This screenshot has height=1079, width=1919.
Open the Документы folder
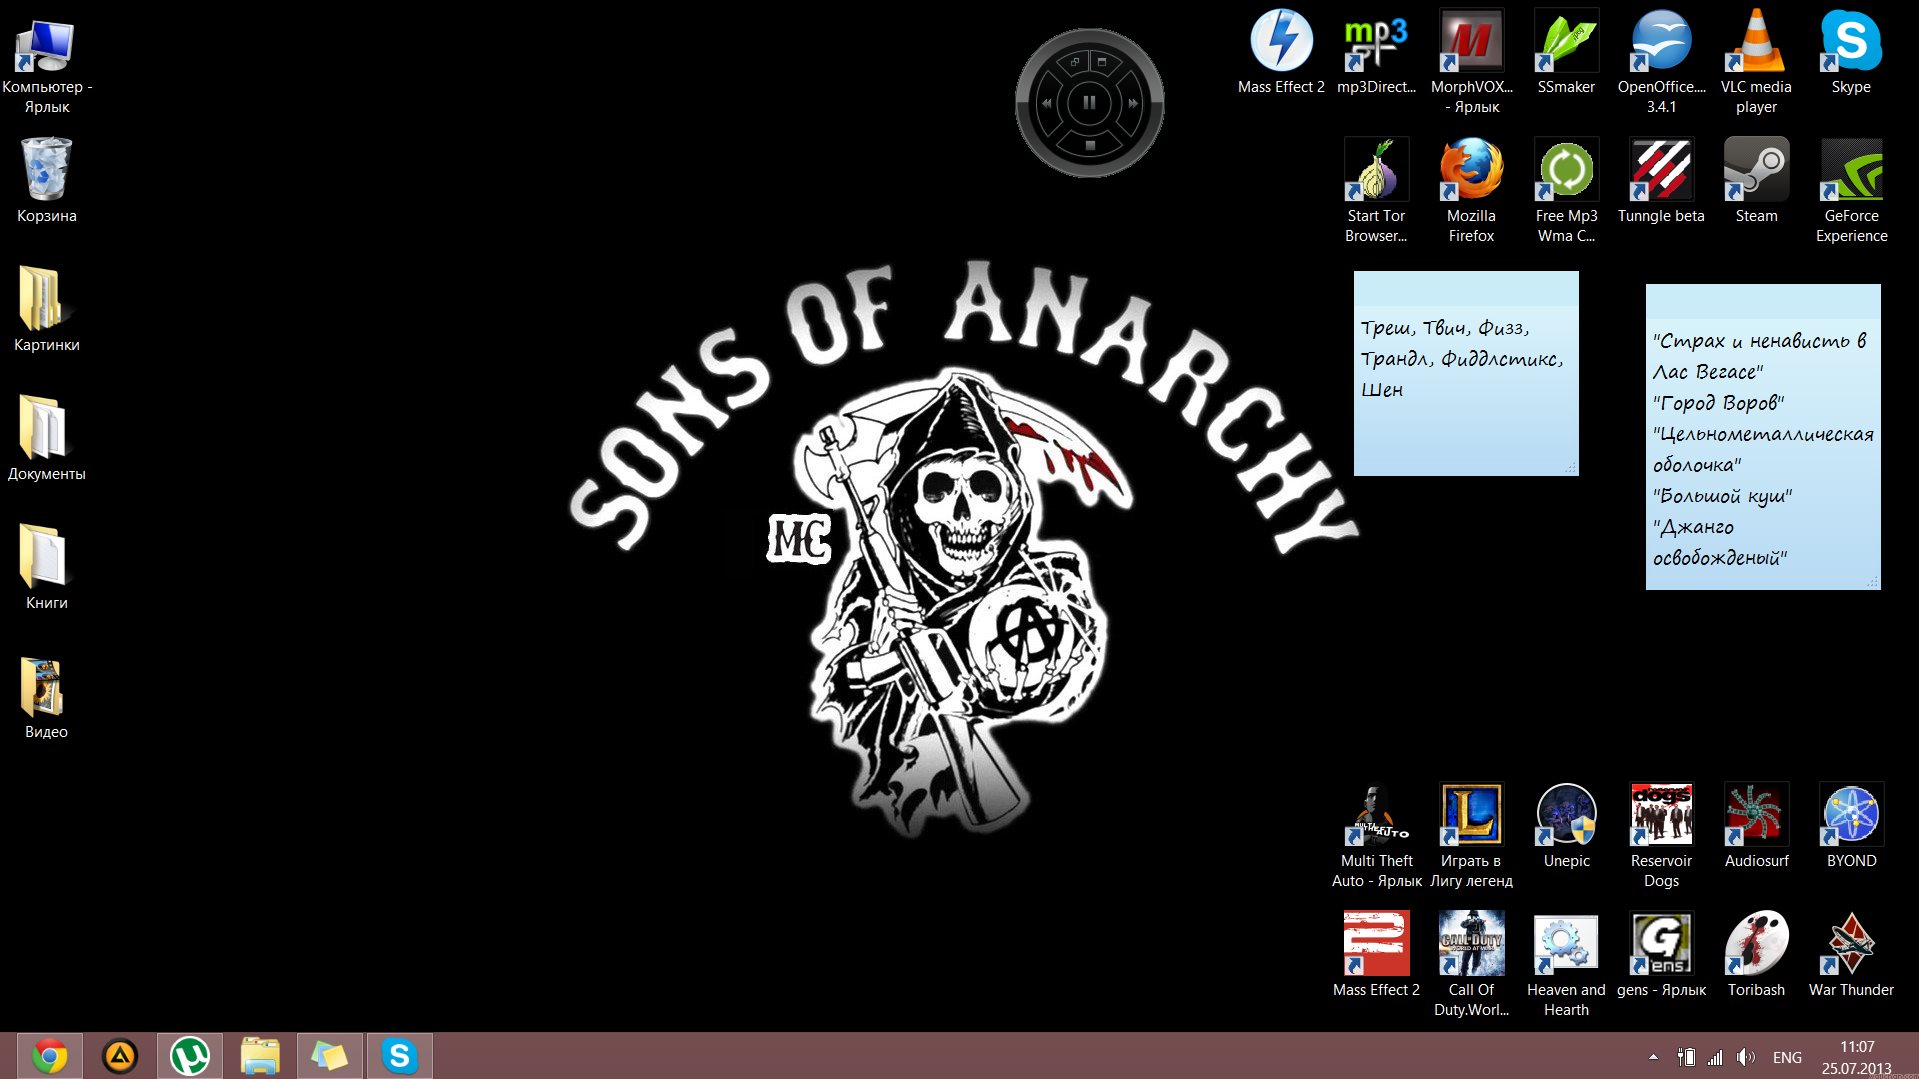46,427
